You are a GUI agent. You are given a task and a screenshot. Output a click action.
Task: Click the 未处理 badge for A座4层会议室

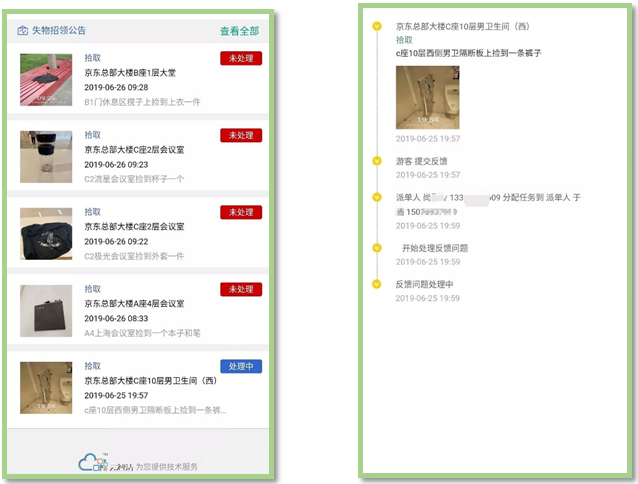coord(241,289)
